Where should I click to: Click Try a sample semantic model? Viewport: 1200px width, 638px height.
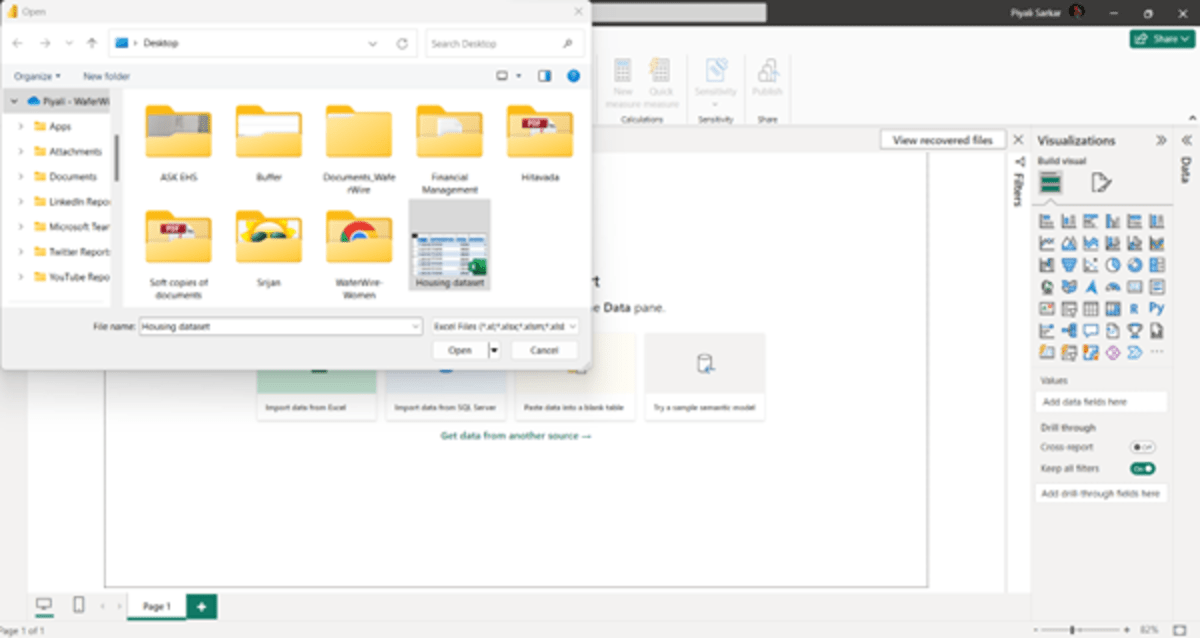[x=705, y=377]
